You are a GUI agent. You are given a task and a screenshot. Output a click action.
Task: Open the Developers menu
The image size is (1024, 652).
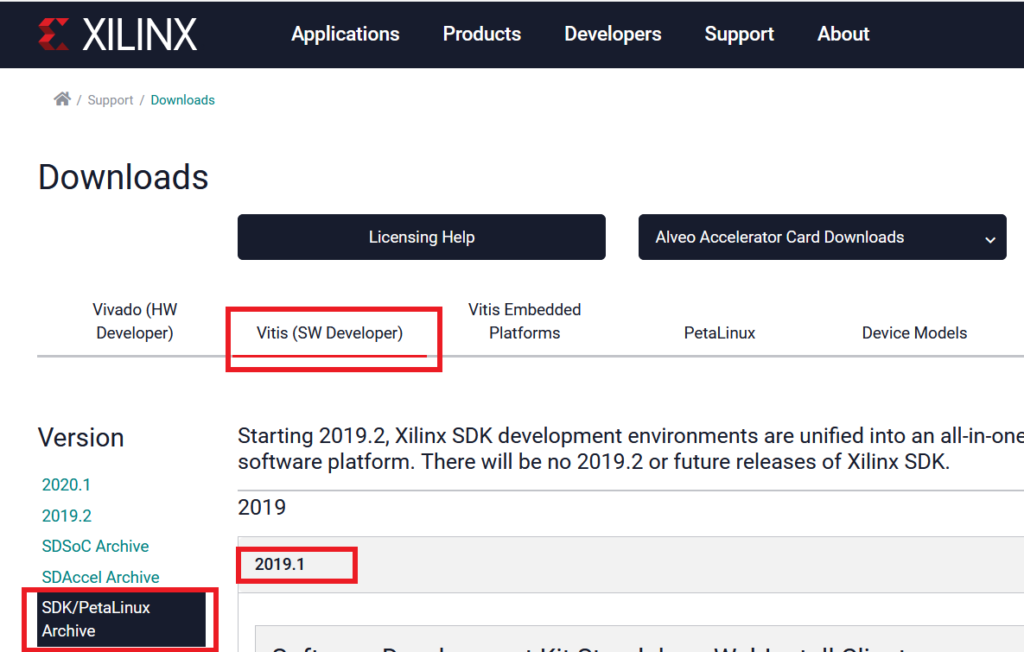[x=612, y=34]
